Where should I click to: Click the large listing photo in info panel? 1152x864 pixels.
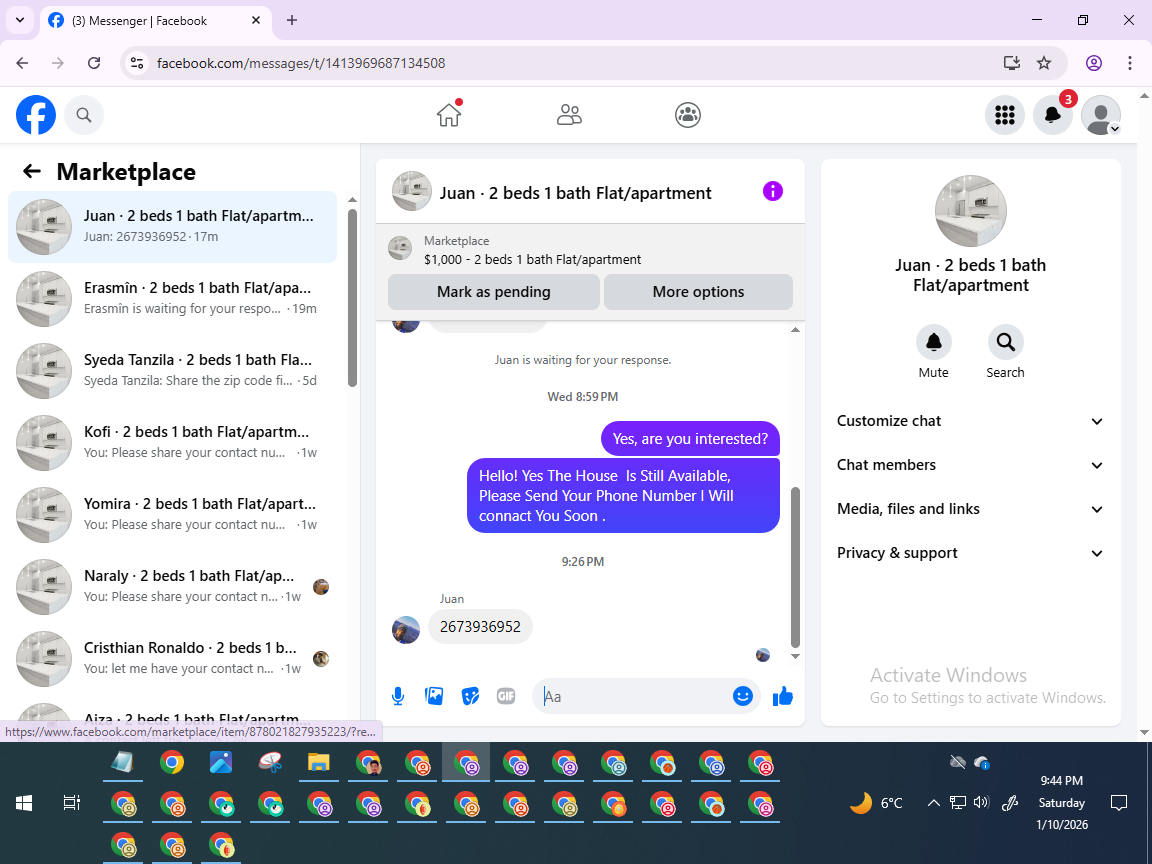[x=971, y=211]
